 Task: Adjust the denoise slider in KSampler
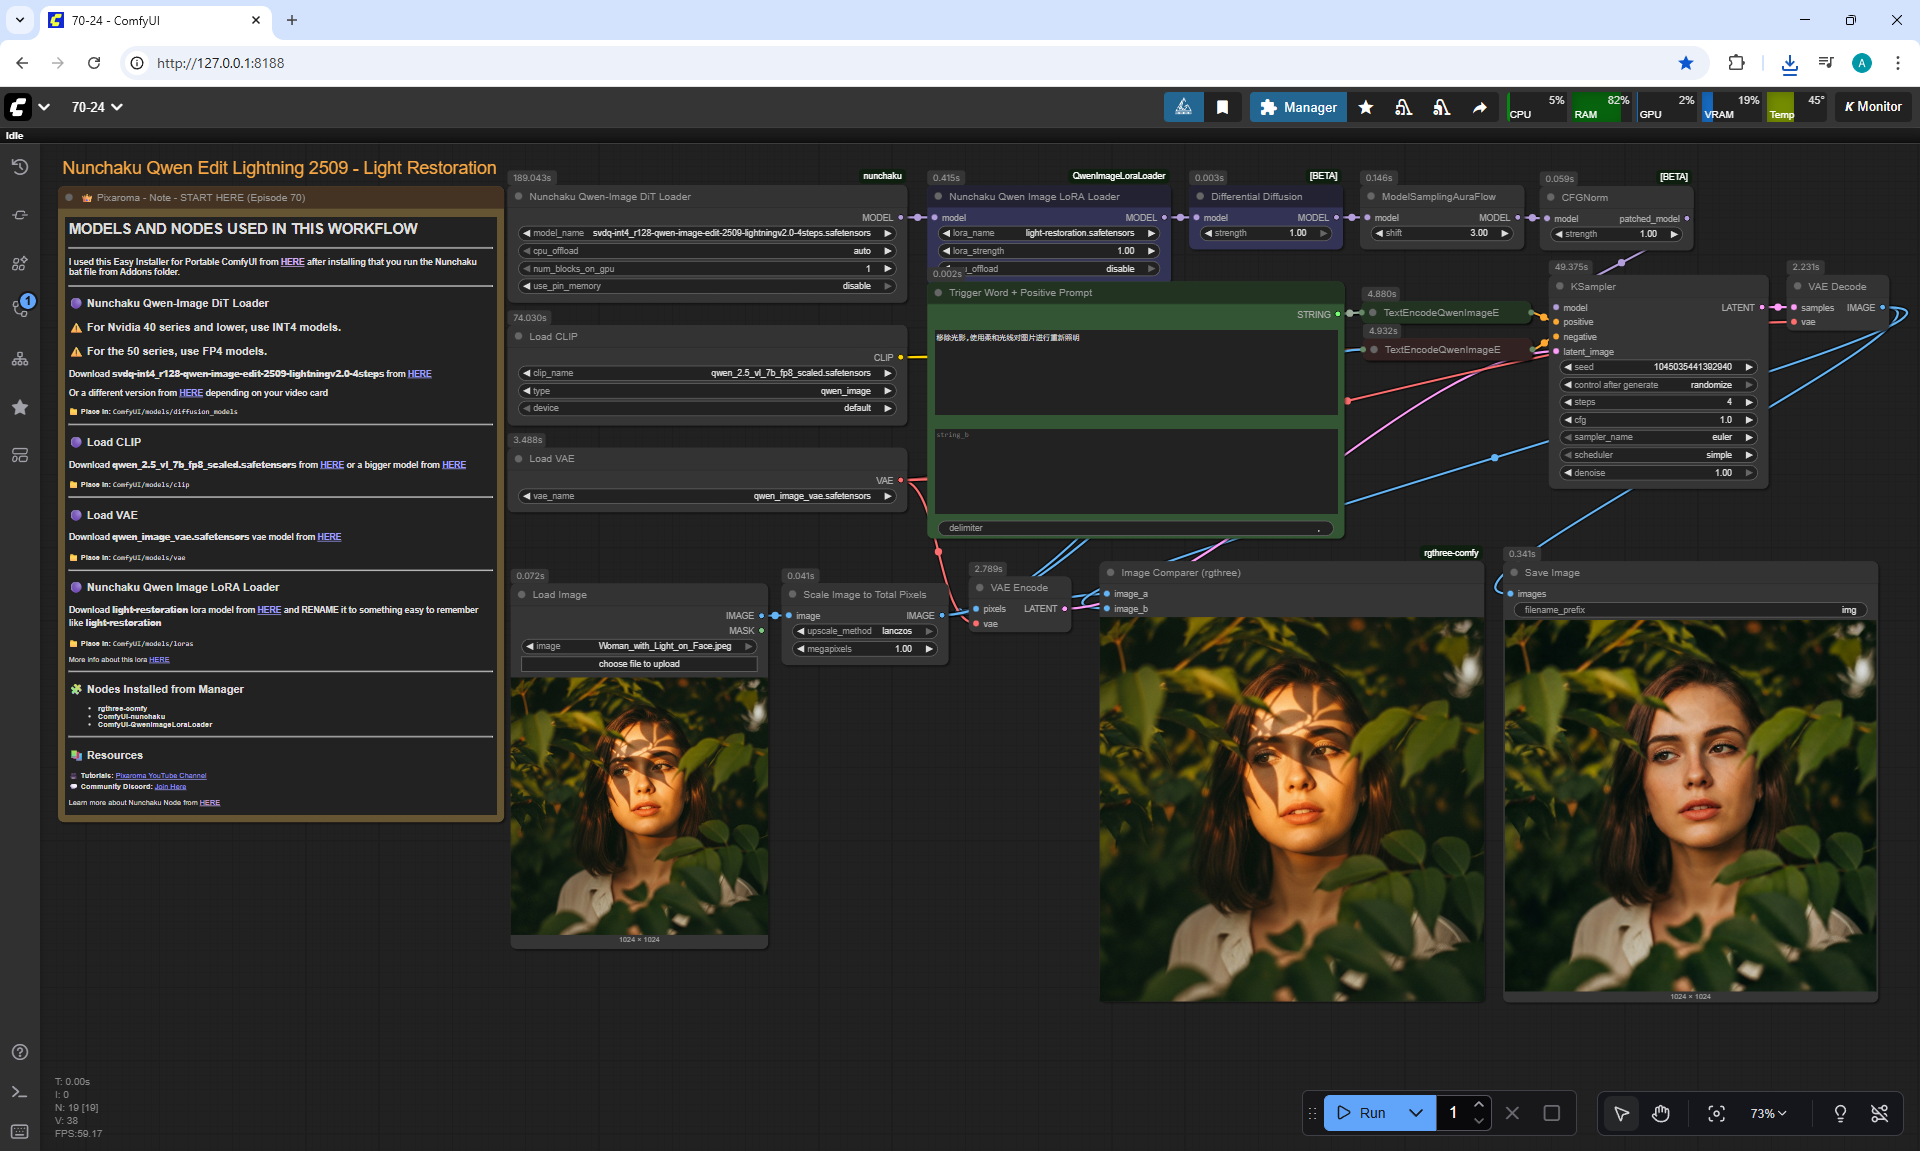(1658, 473)
